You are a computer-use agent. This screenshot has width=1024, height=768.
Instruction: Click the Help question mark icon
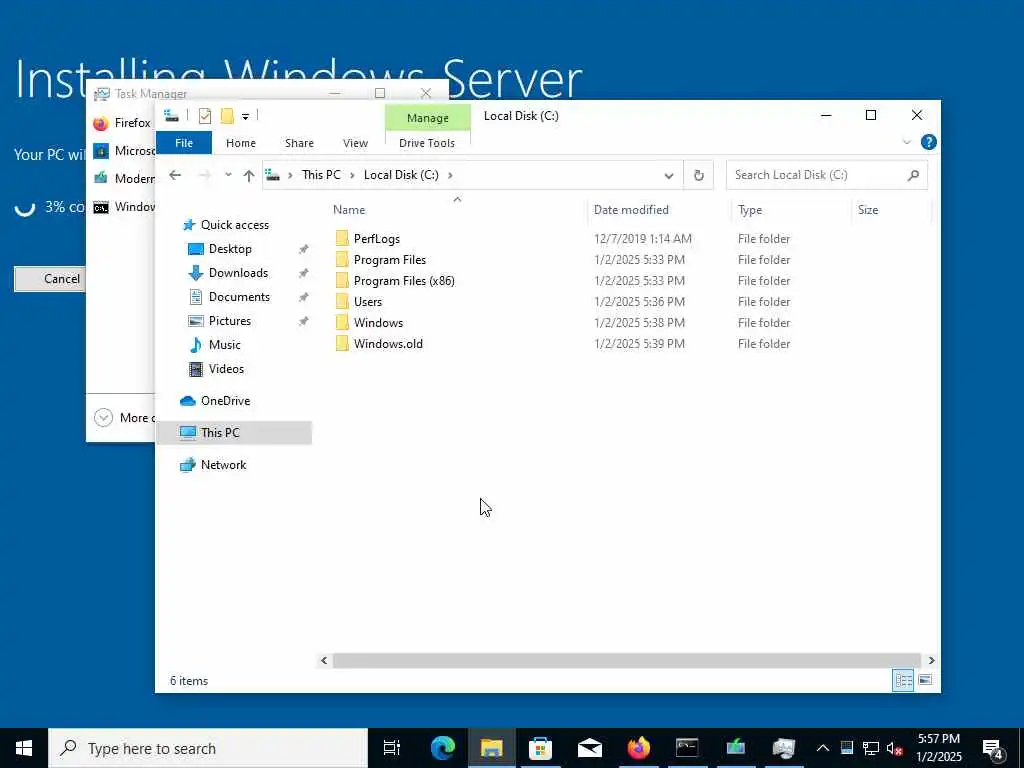click(928, 142)
